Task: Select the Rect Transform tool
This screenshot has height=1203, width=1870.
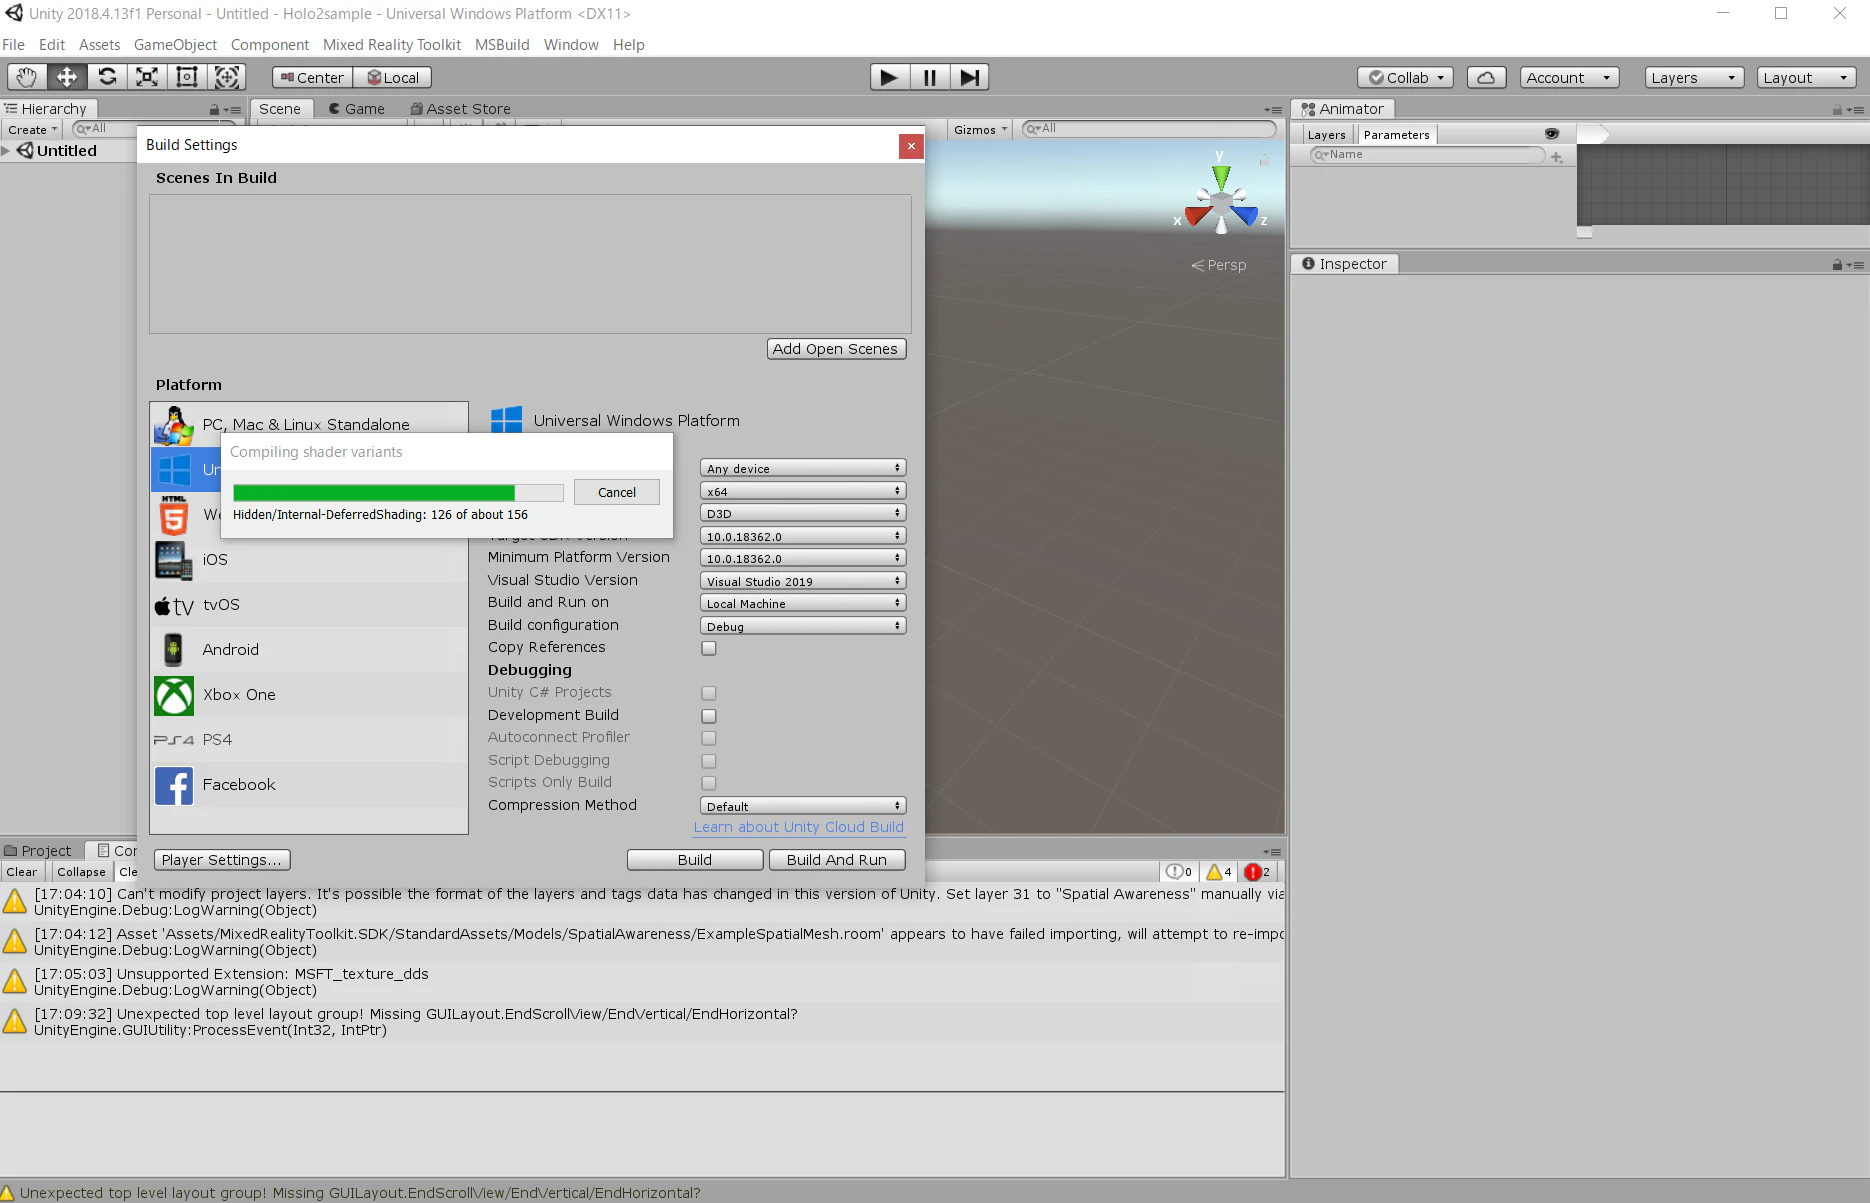Action: pyautogui.click(x=187, y=77)
